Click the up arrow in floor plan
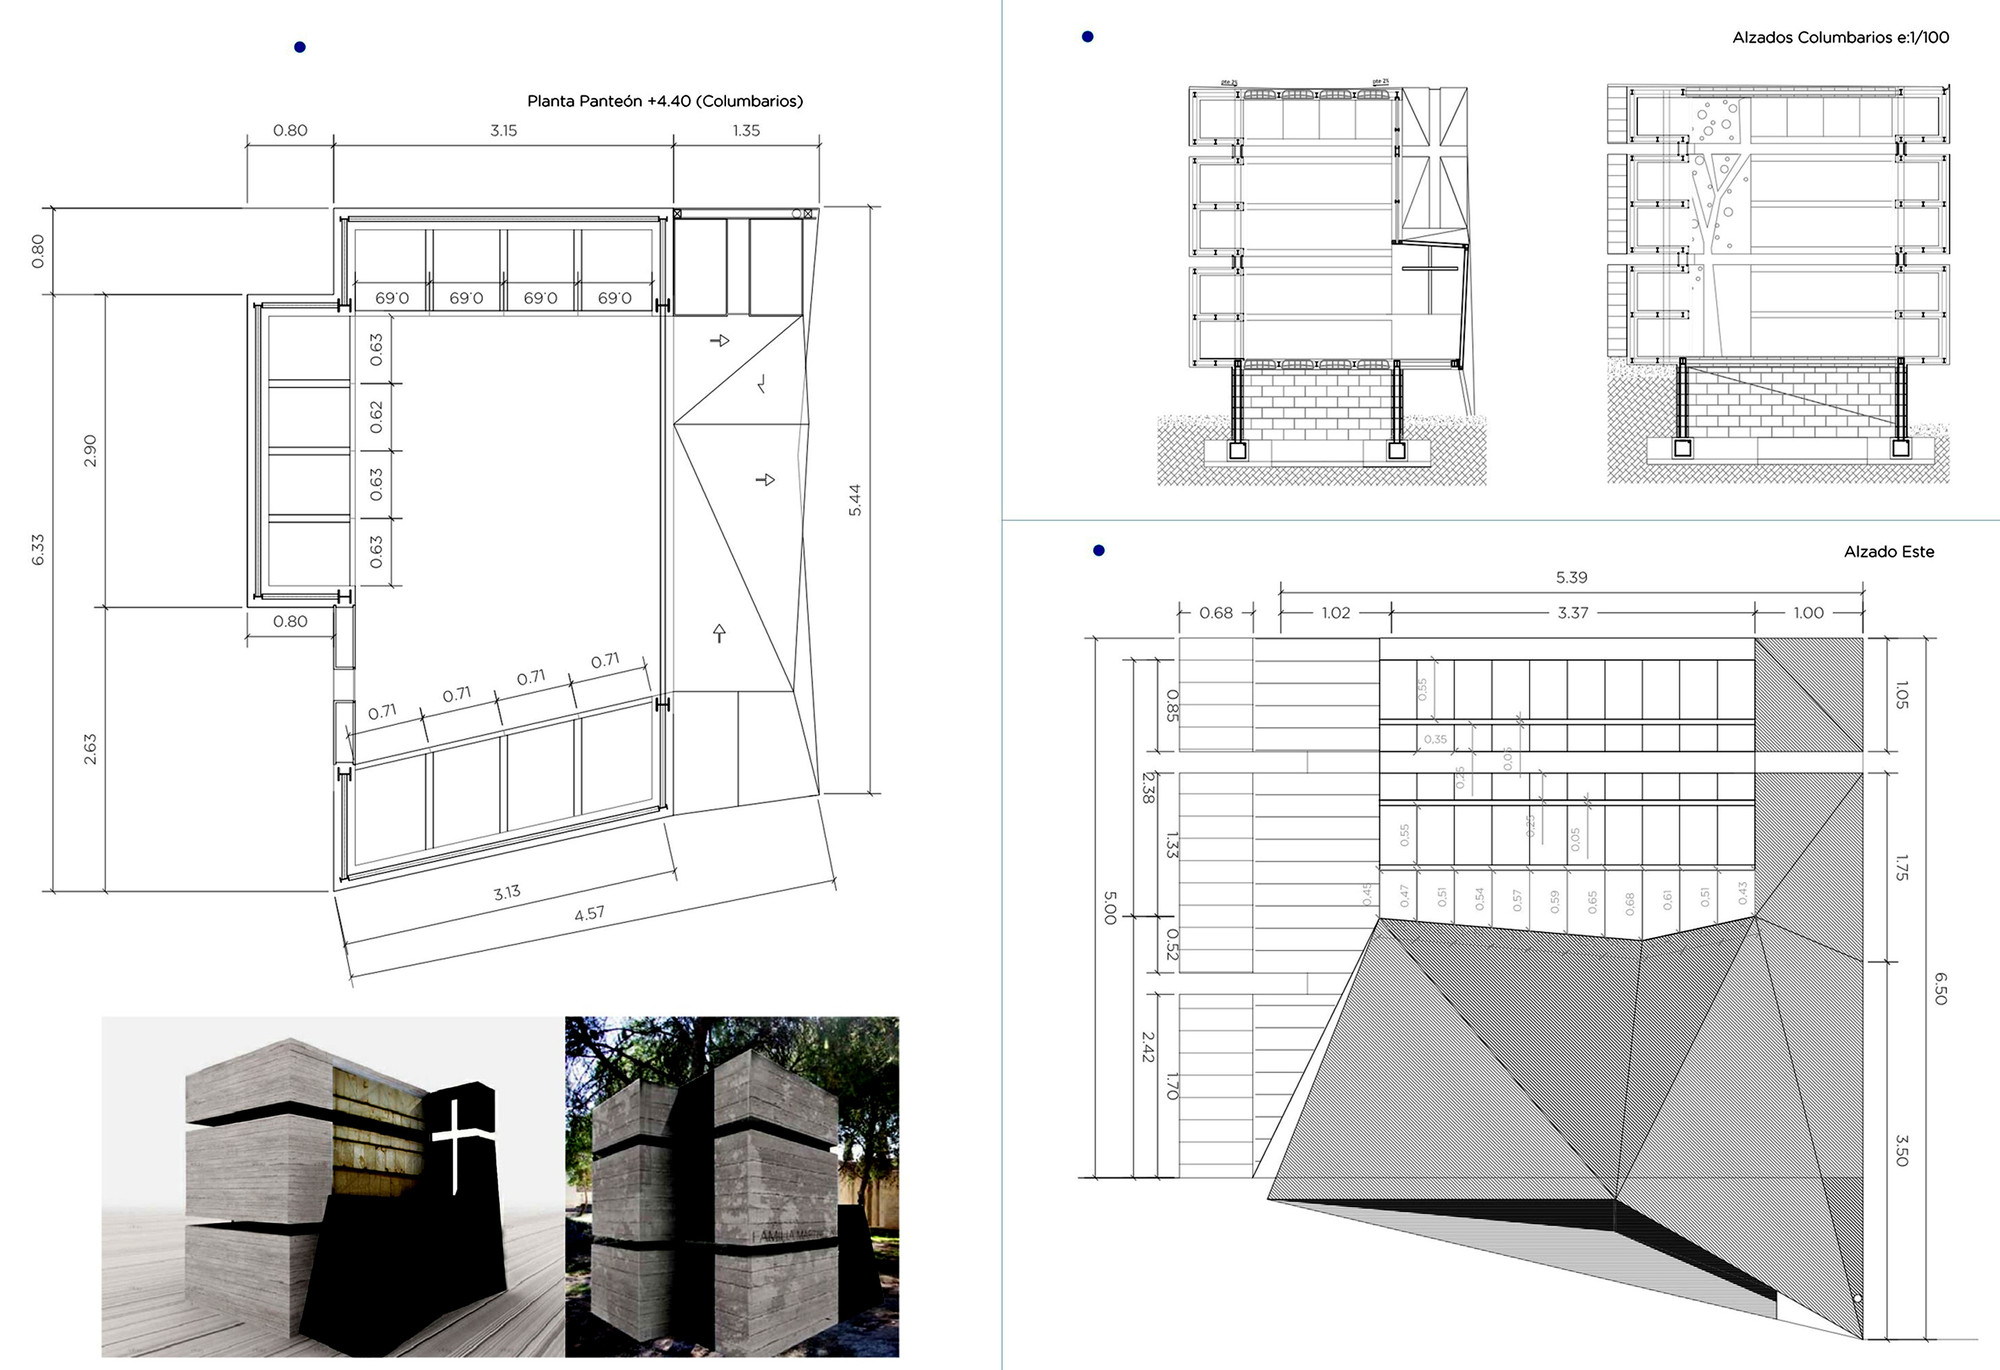The image size is (2000, 1370). click(x=718, y=632)
